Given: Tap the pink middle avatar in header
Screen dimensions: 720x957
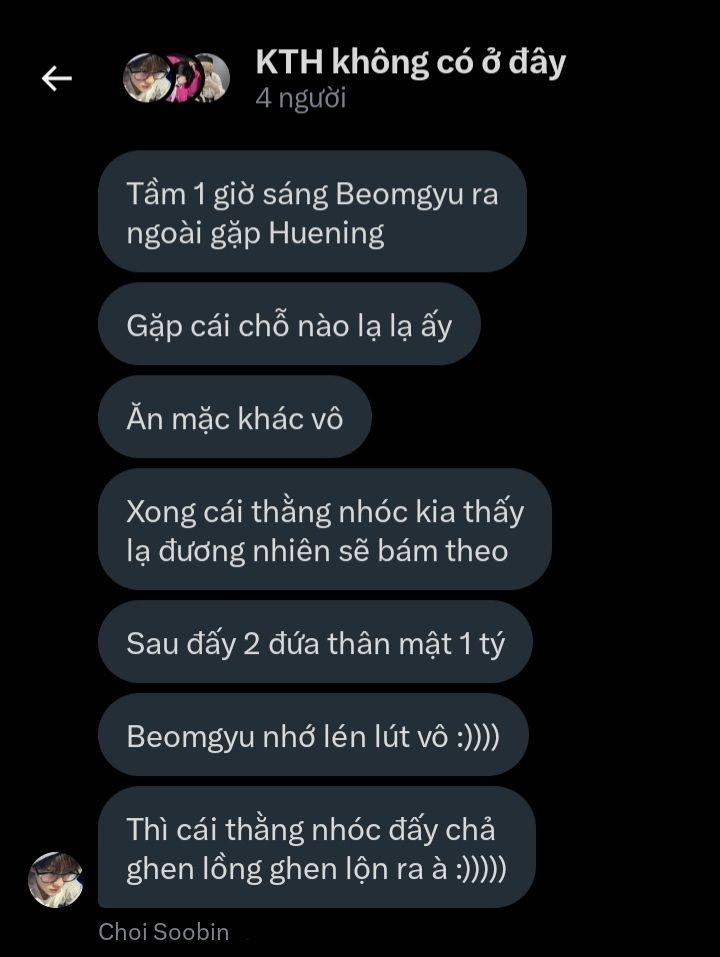Looking at the screenshot, I should 182,78.
